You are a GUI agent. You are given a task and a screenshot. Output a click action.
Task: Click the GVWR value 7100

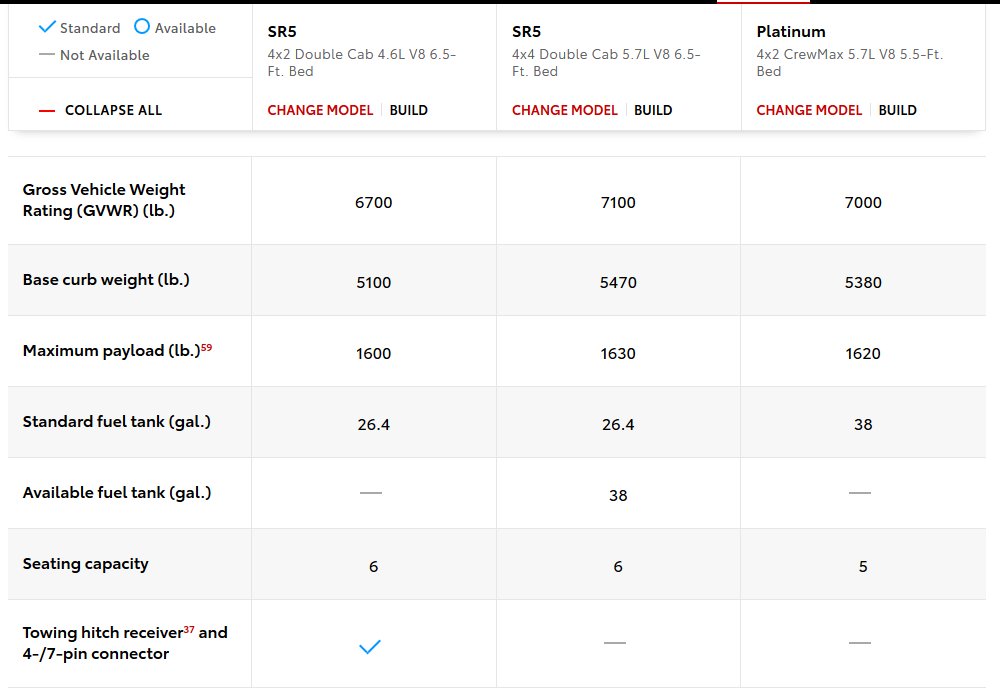pyautogui.click(x=618, y=203)
